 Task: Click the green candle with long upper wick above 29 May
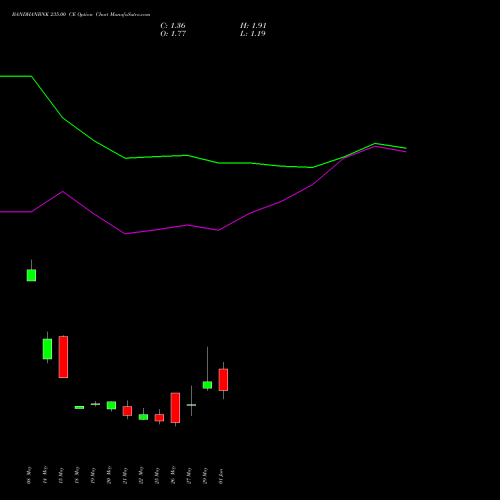207,385
